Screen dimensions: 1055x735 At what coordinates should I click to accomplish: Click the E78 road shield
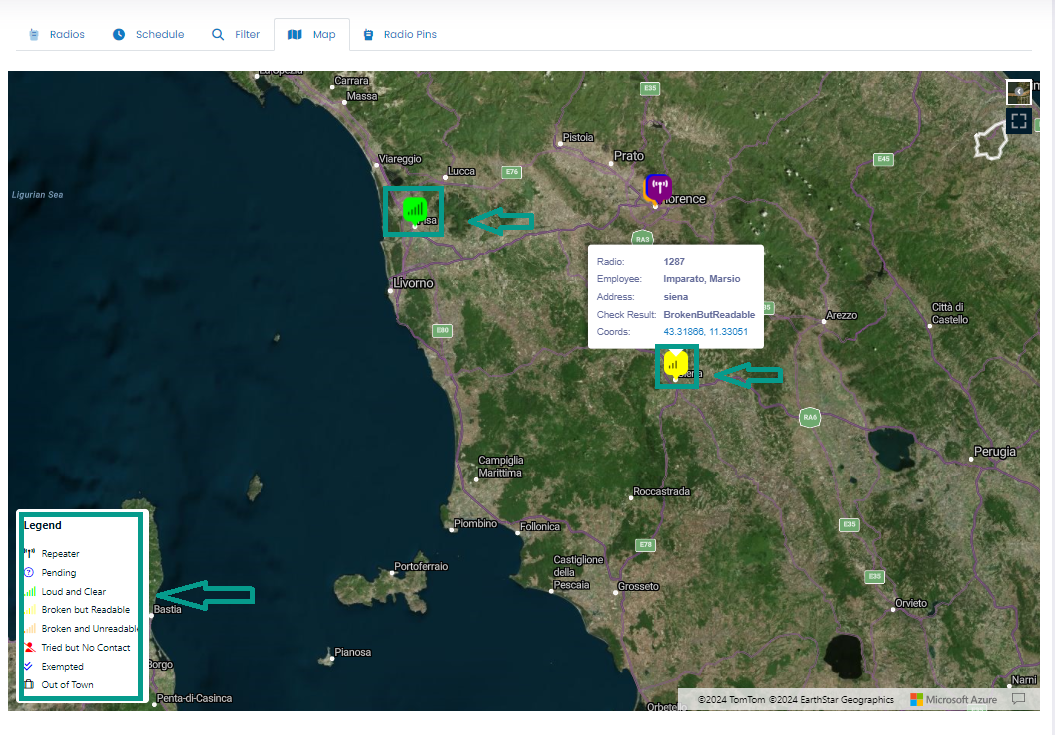tap(645, 545)
